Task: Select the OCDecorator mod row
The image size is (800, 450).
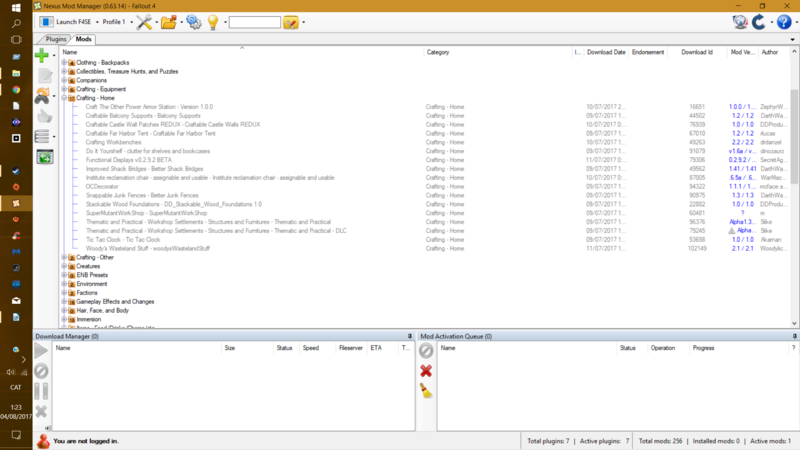Action: pyautogui.click(x=102, y=187)
